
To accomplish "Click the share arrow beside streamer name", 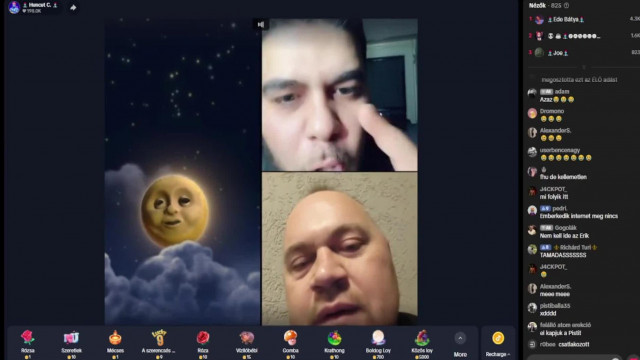I will 73,7.
